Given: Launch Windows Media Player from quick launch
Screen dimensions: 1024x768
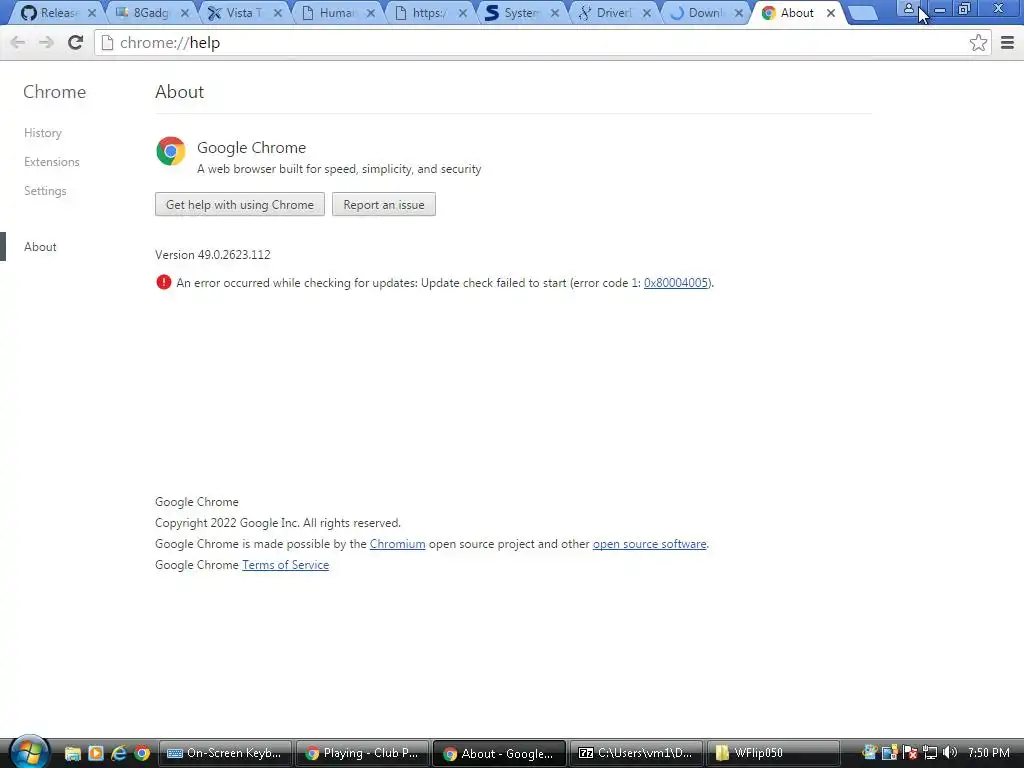Looking at the screenshot, I should (x=95, y=754).
